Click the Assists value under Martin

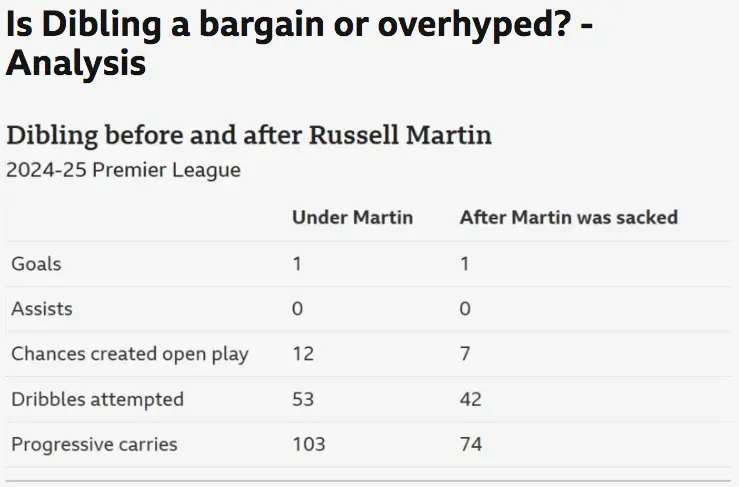pyautogui.click(x=298, y=309)
